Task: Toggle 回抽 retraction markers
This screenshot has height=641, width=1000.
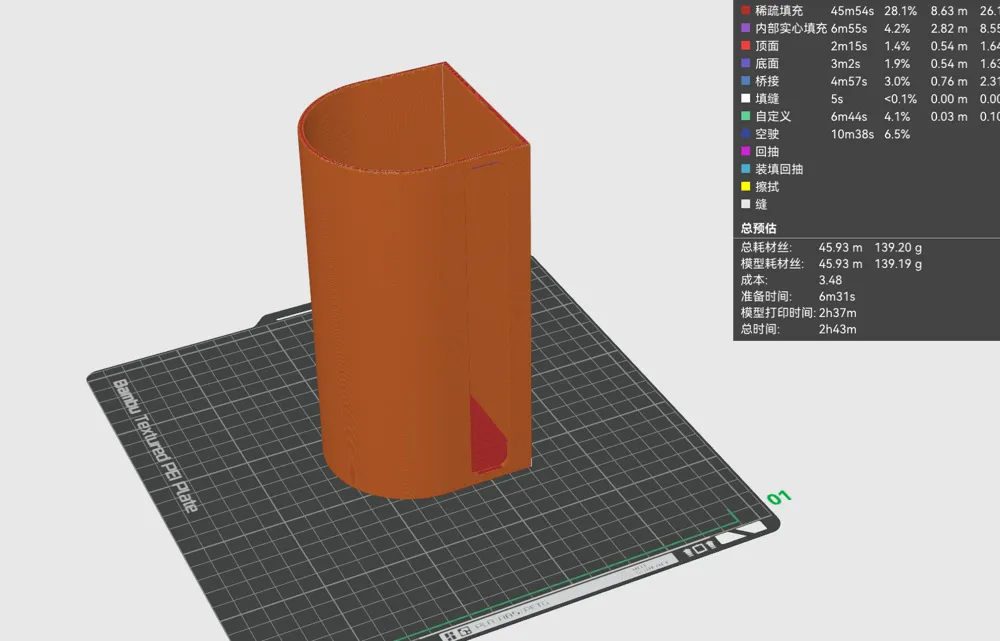Action: point(746,151)
